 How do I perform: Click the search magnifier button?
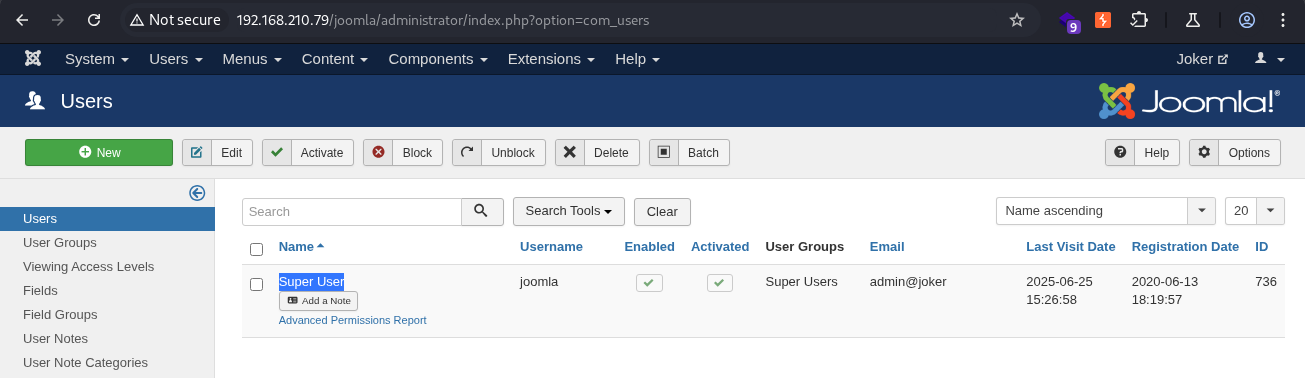pos(481,211)
